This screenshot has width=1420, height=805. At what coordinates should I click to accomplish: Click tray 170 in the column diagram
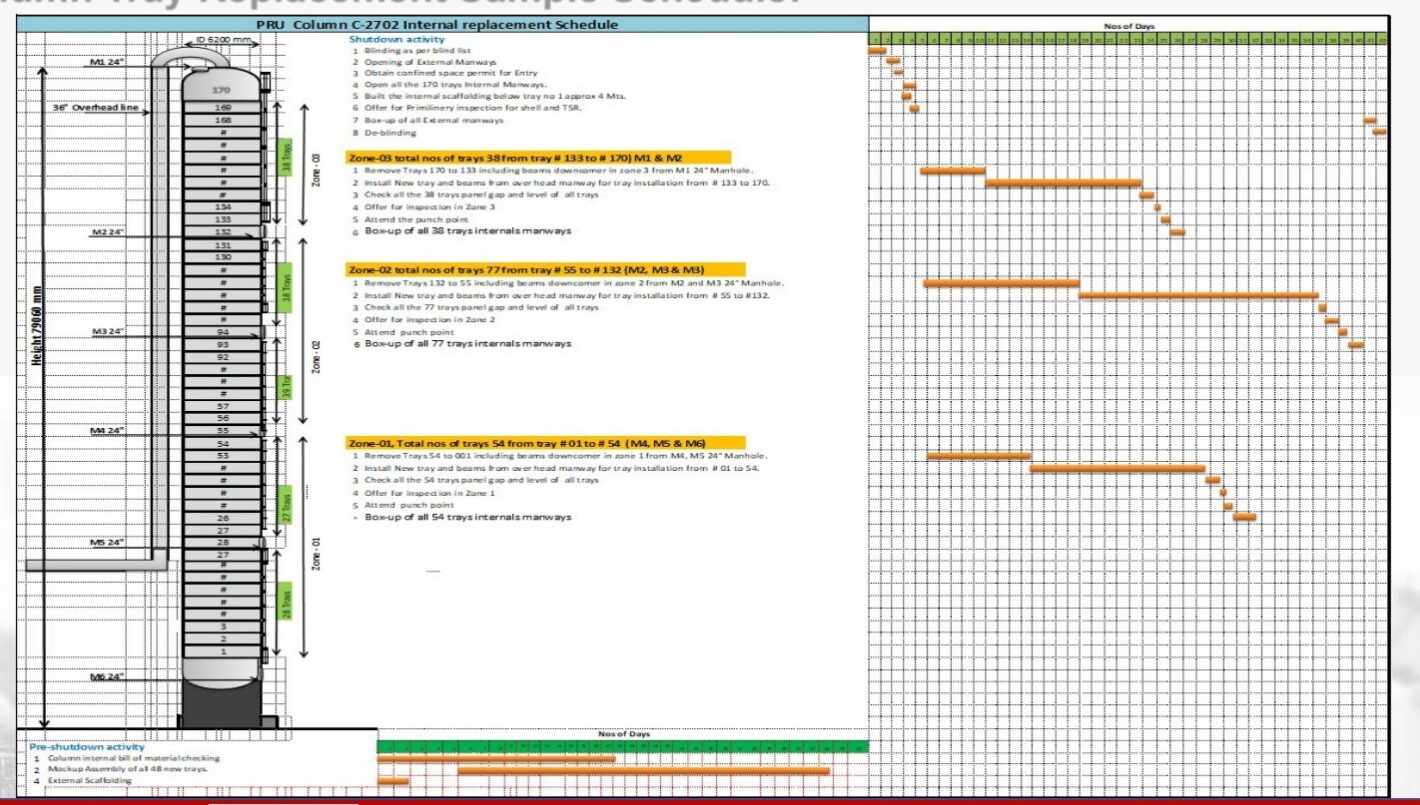pyautogui.click(x=222, y=90)
